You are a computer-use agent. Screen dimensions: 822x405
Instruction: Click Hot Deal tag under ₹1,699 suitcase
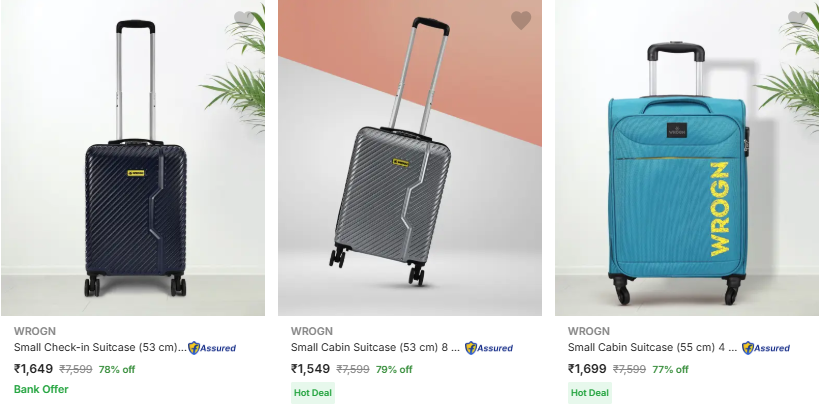point(590,393)
